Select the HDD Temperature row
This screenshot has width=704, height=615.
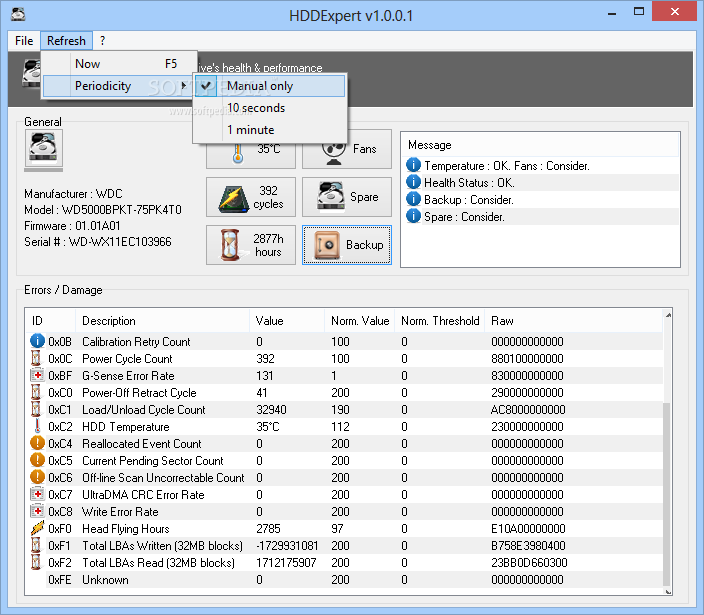point(125,427)
